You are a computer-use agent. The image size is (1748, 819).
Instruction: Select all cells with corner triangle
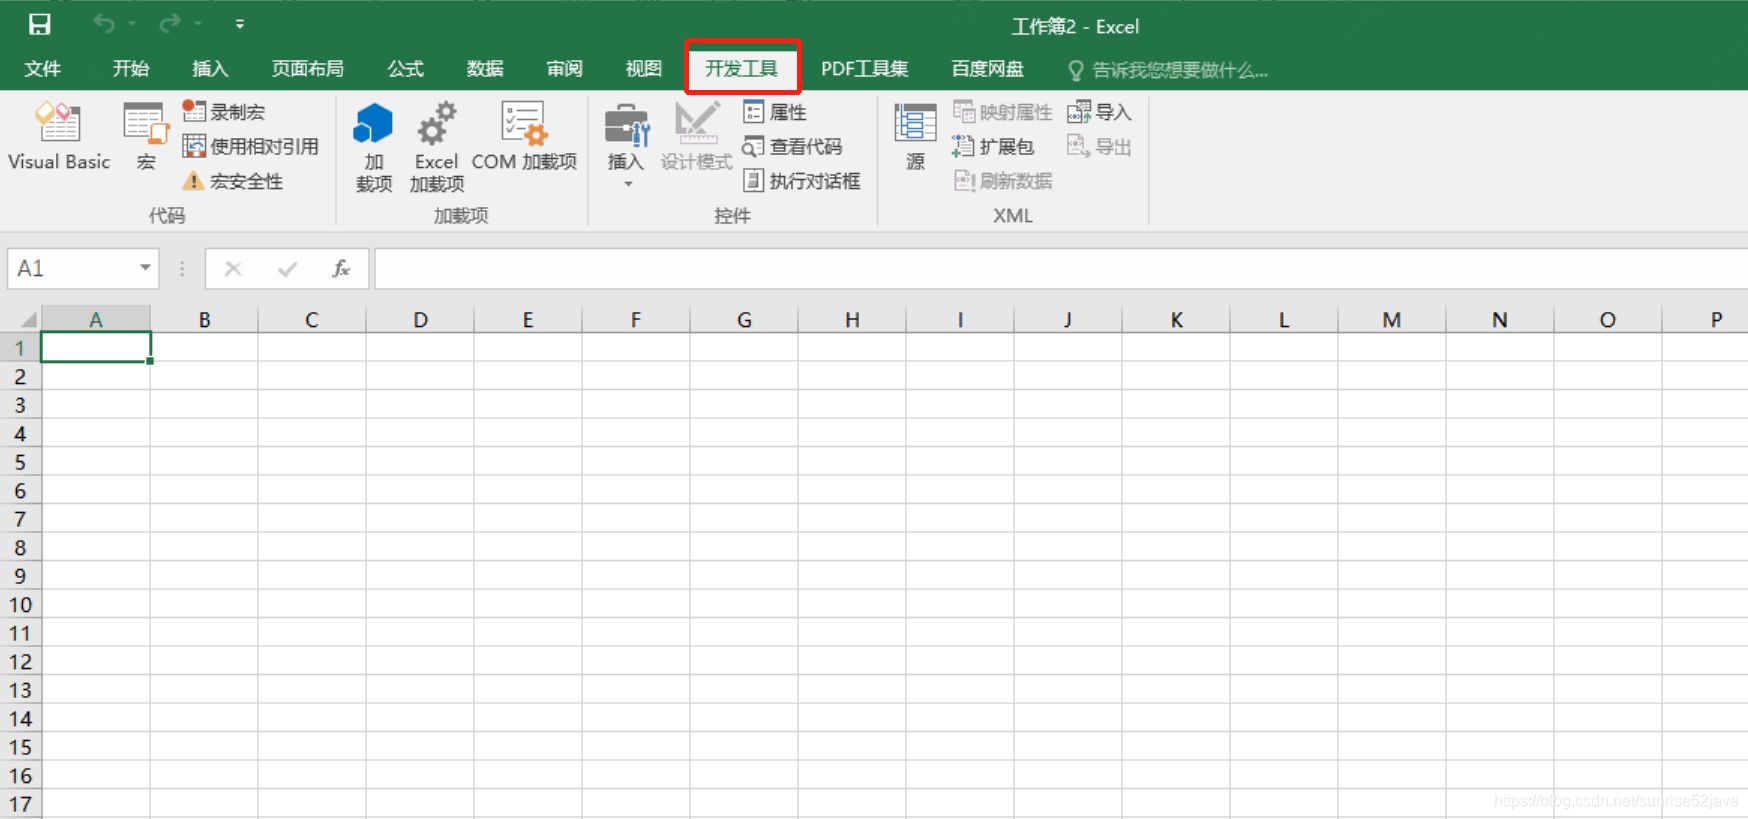[21, 319]
